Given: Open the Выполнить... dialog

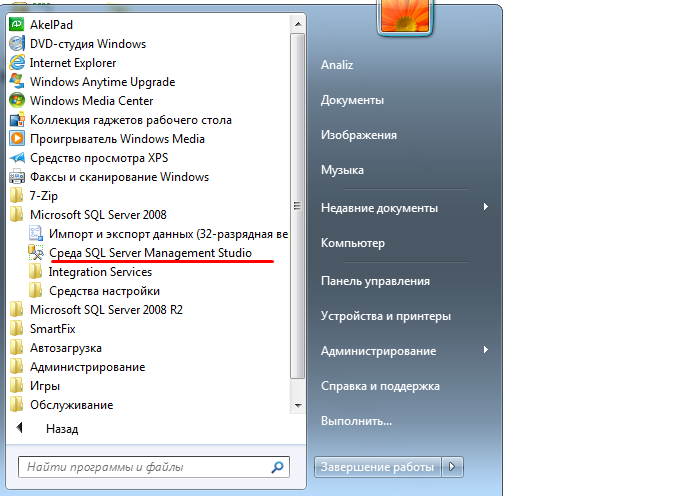Looking at the screenshot, I should coord(356,421).
